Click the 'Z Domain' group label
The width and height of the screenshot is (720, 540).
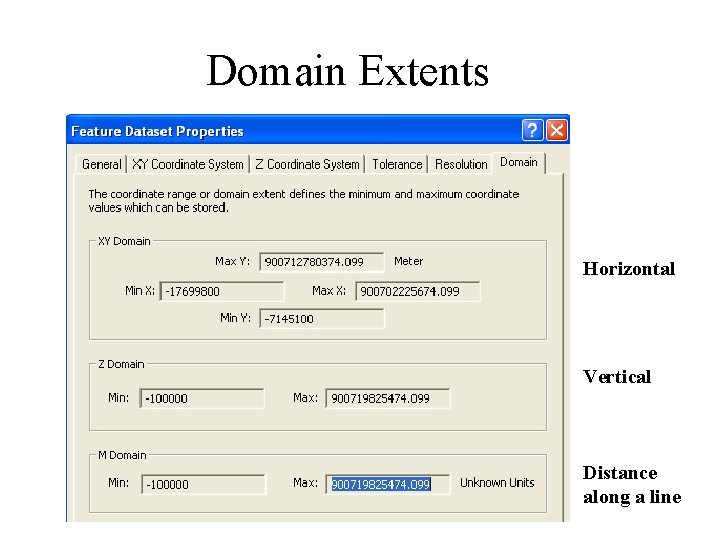[x=121, y=364]
